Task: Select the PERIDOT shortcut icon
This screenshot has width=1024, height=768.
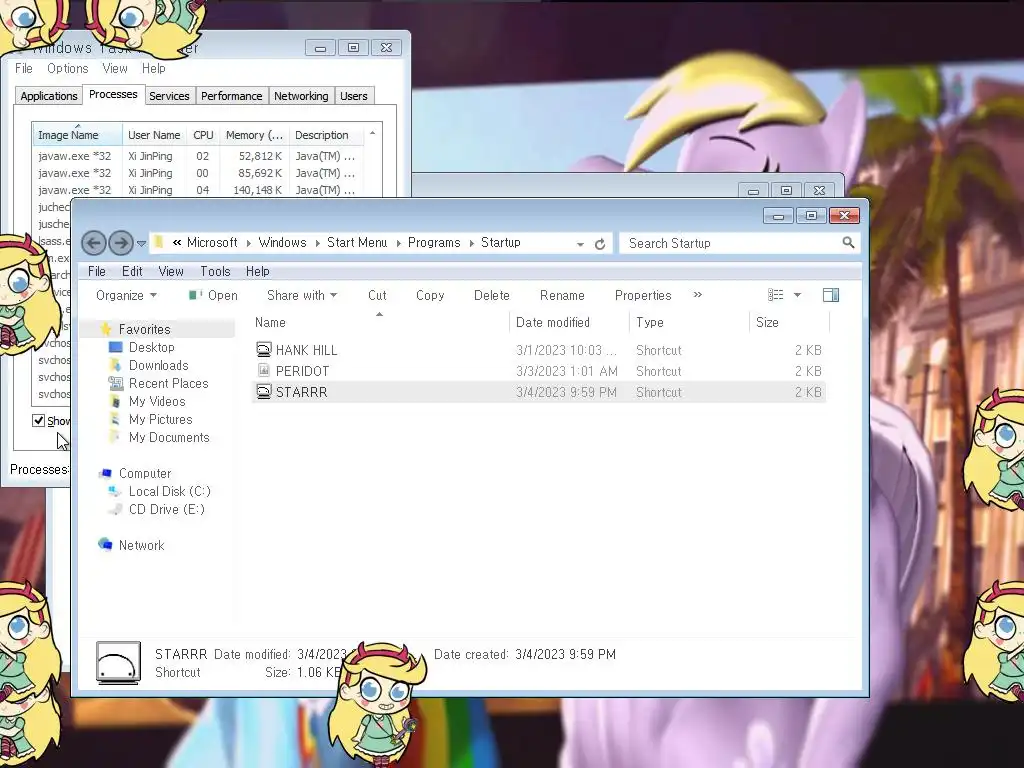Action: [x=264, y=370]
